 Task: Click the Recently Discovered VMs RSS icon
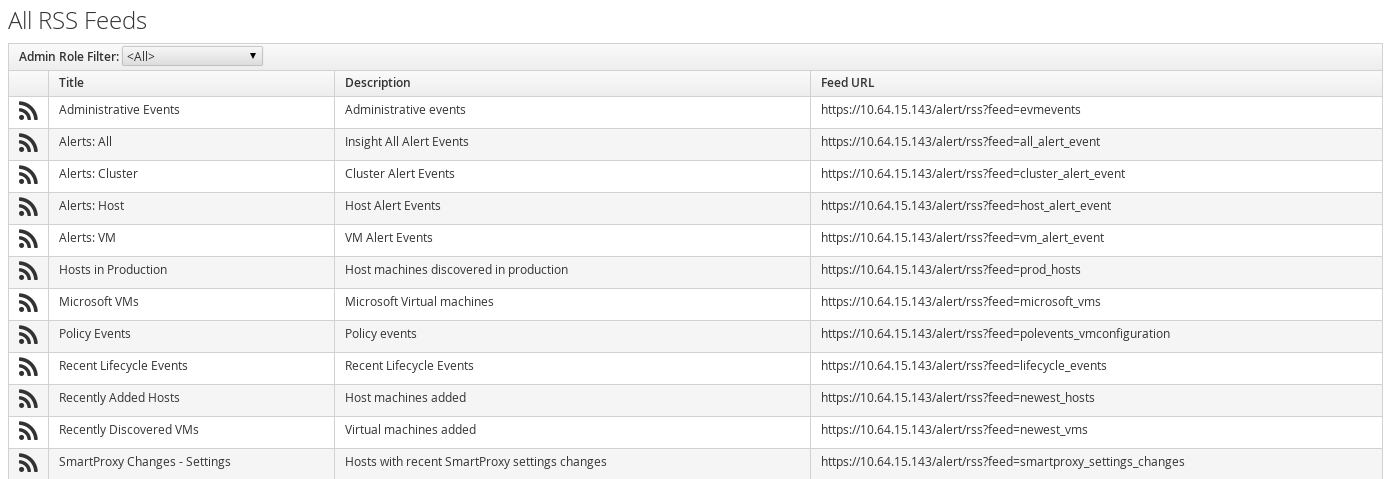click(28, 431)
